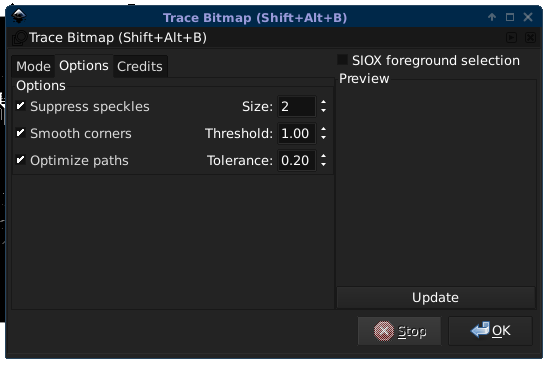The width and height of the screenshot is (547, 366).
Task: Increase speckle Size value
Action: 323,103
